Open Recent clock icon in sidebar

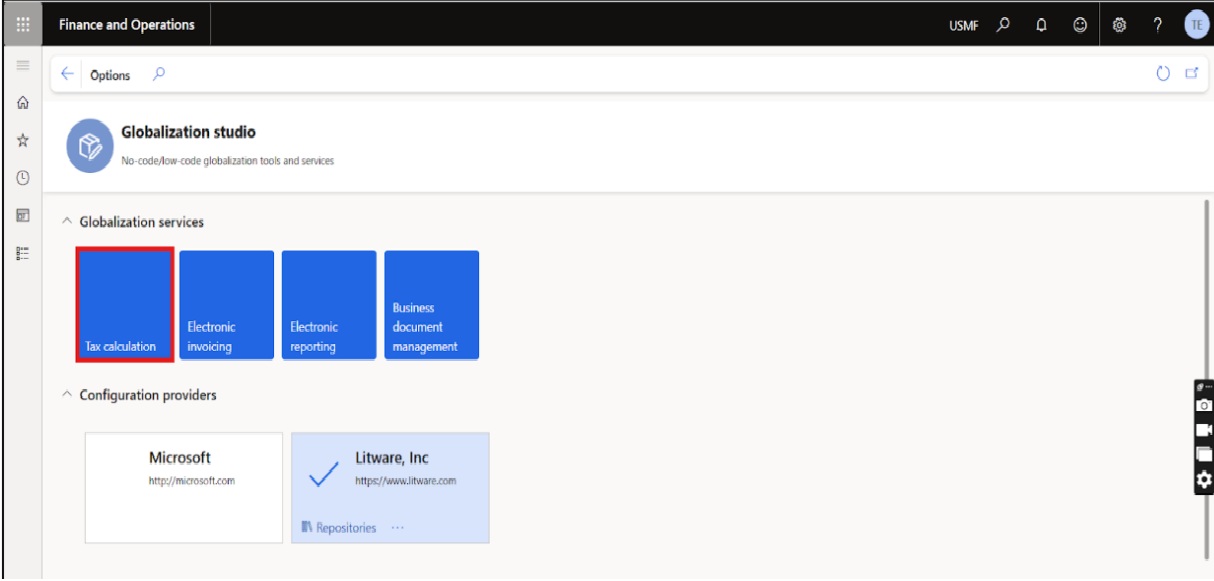pyautogui.click(x=22, y=178)
